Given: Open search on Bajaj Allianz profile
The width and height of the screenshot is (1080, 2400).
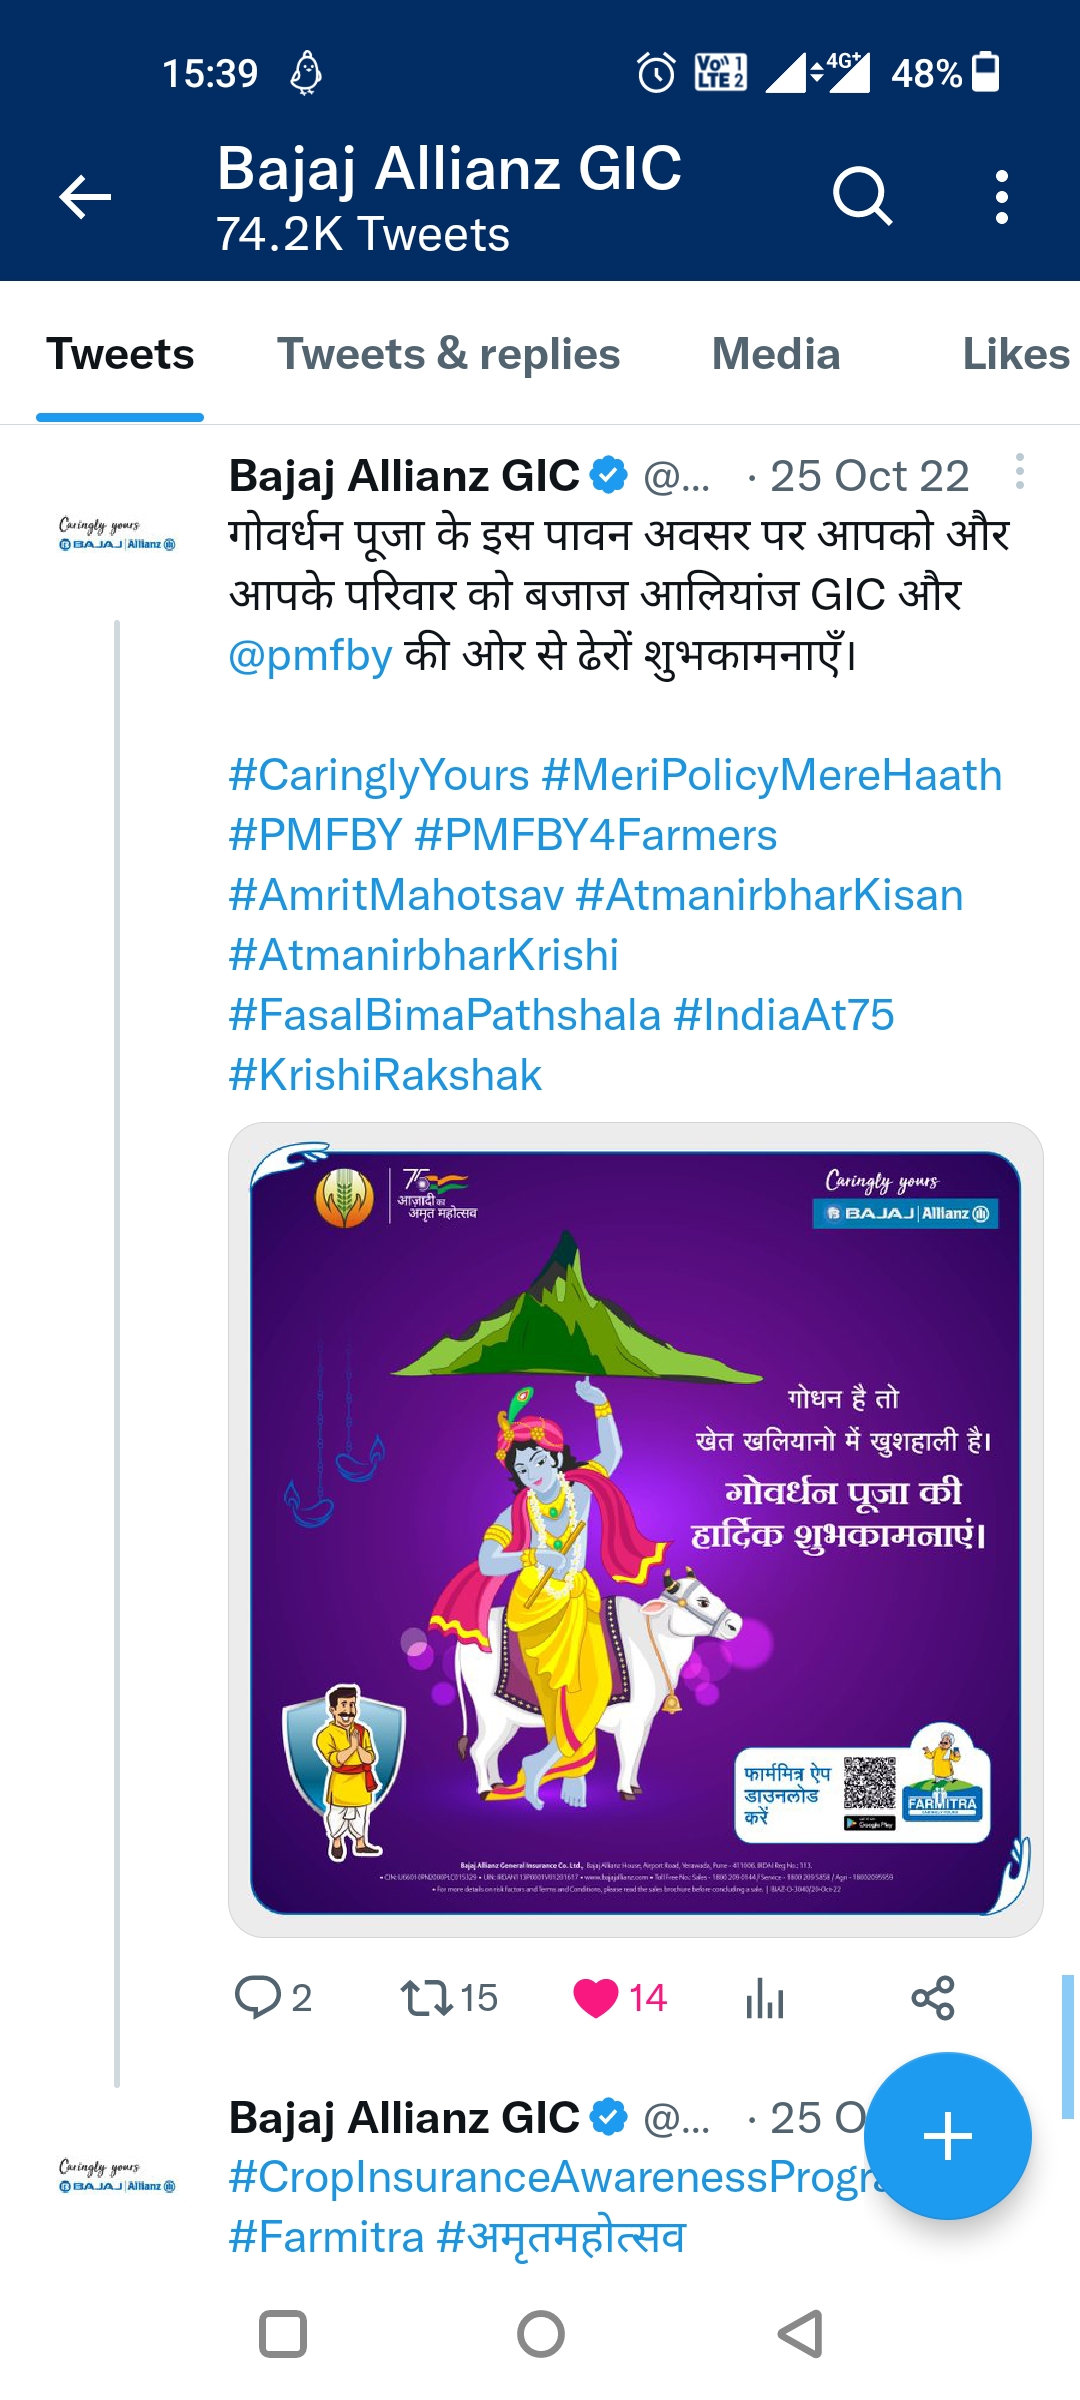Looking at the screenshot, I should (861, 196).
